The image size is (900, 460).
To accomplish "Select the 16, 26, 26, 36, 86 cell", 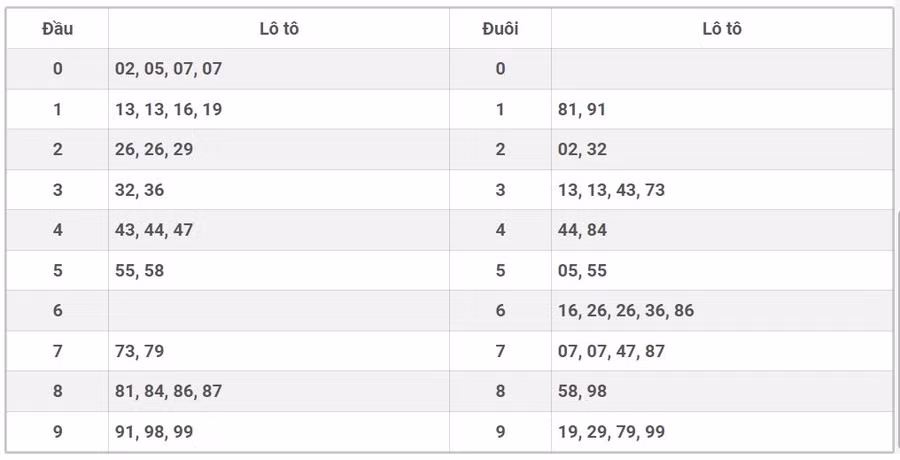I will click(x=626, y=311).
